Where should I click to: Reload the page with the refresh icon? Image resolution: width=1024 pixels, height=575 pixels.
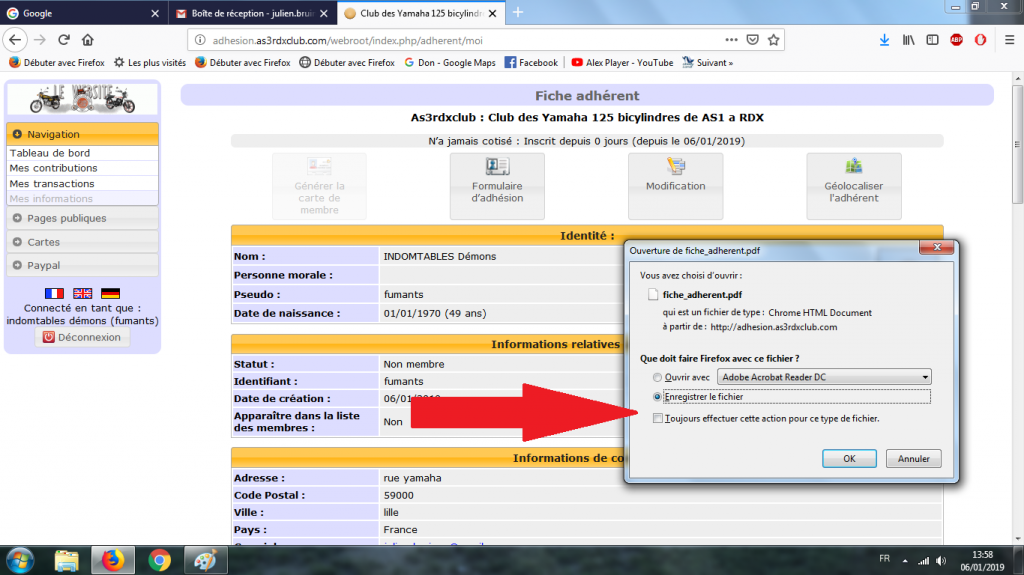tap(64, 40)
